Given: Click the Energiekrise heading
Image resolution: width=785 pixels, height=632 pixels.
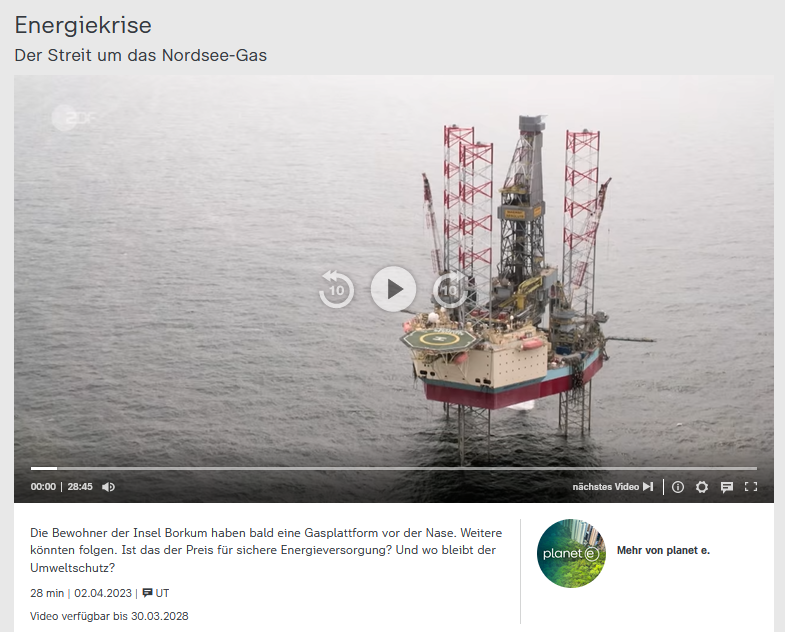Looking at the screenshot, I should [x=83, y=25].
